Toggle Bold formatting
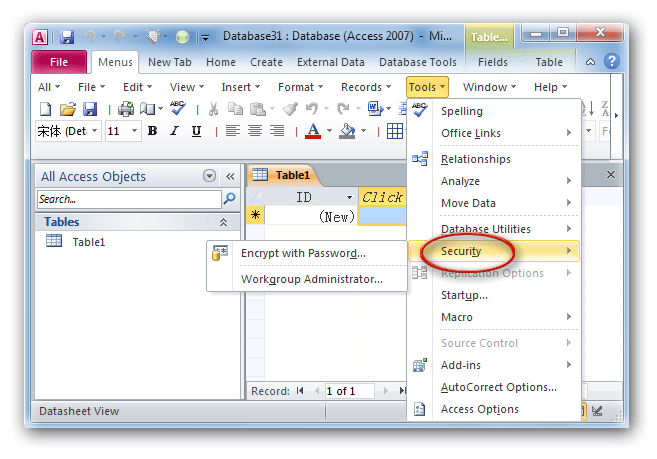This screenshot has height=459, width=657. coord(153,131)
